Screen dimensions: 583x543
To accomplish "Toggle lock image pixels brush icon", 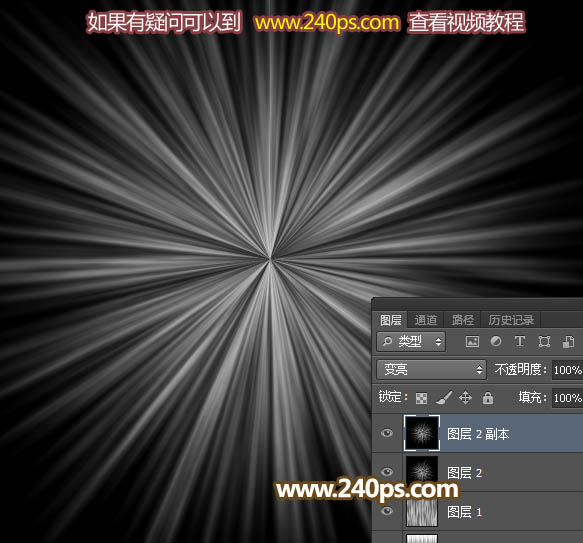I will click(444, 398).
